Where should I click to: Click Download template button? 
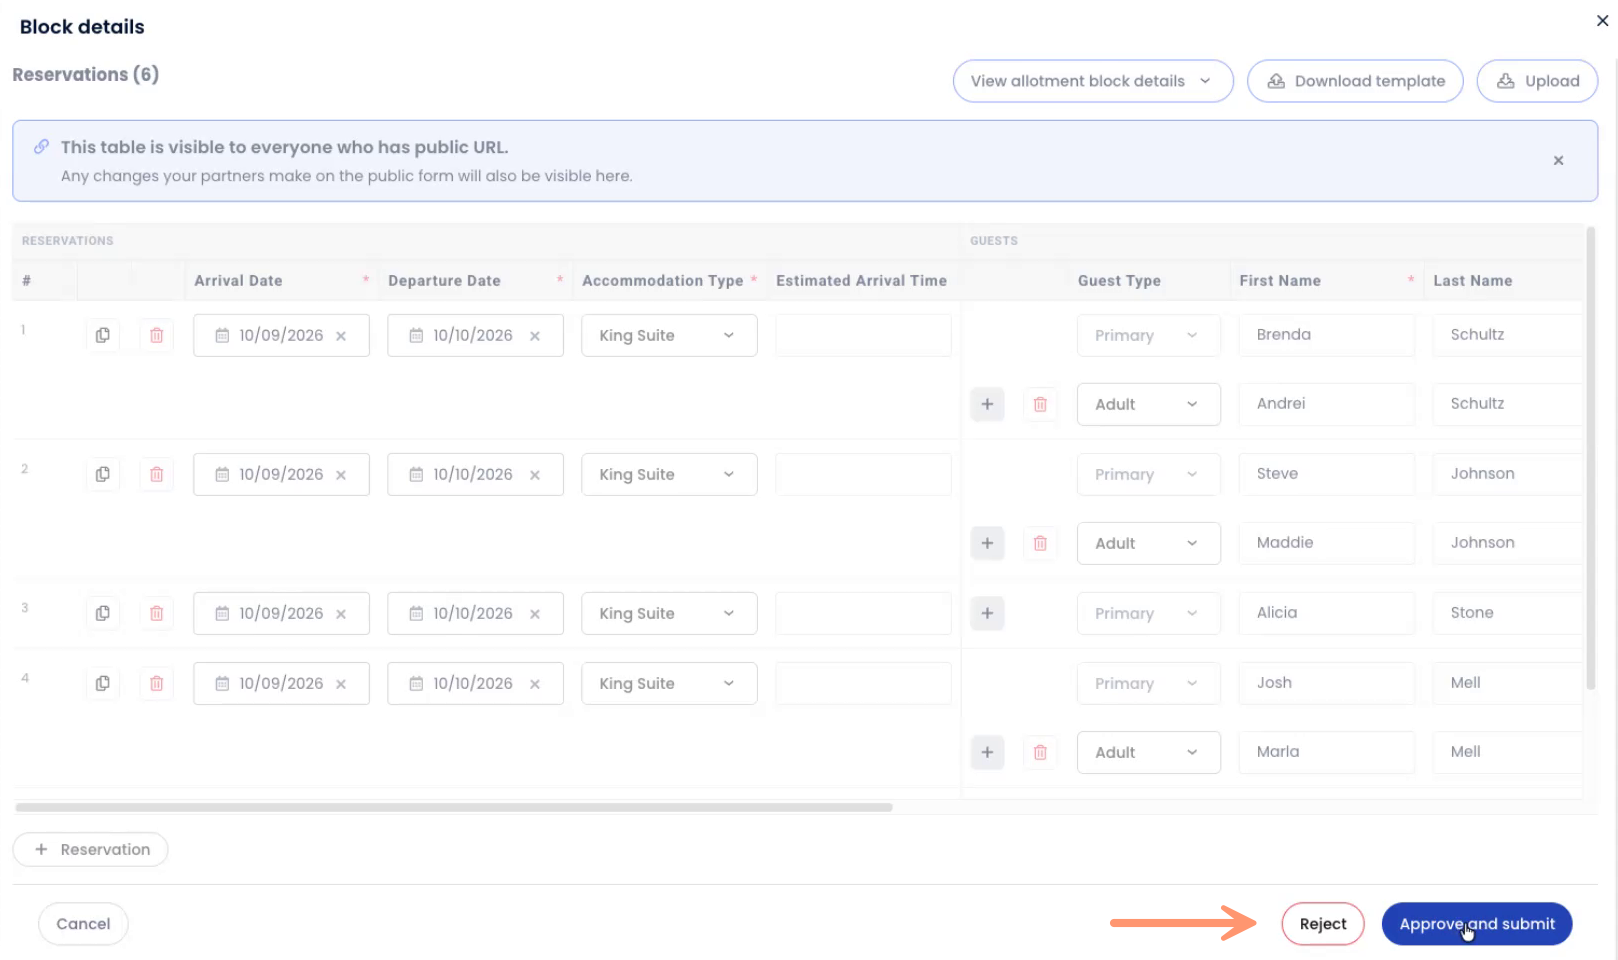click(x=1355, y=81)
